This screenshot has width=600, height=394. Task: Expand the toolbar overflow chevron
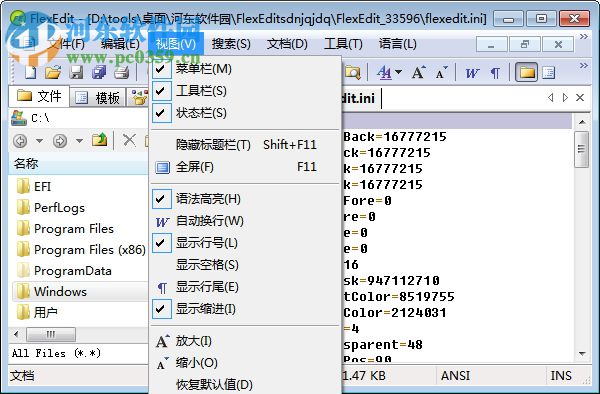584,65
